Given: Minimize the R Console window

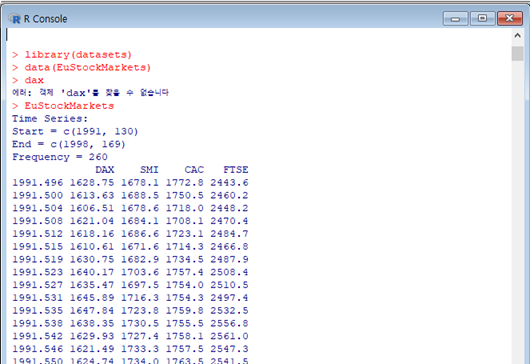Looking at the screenshot, I should [x=456, y=18].
